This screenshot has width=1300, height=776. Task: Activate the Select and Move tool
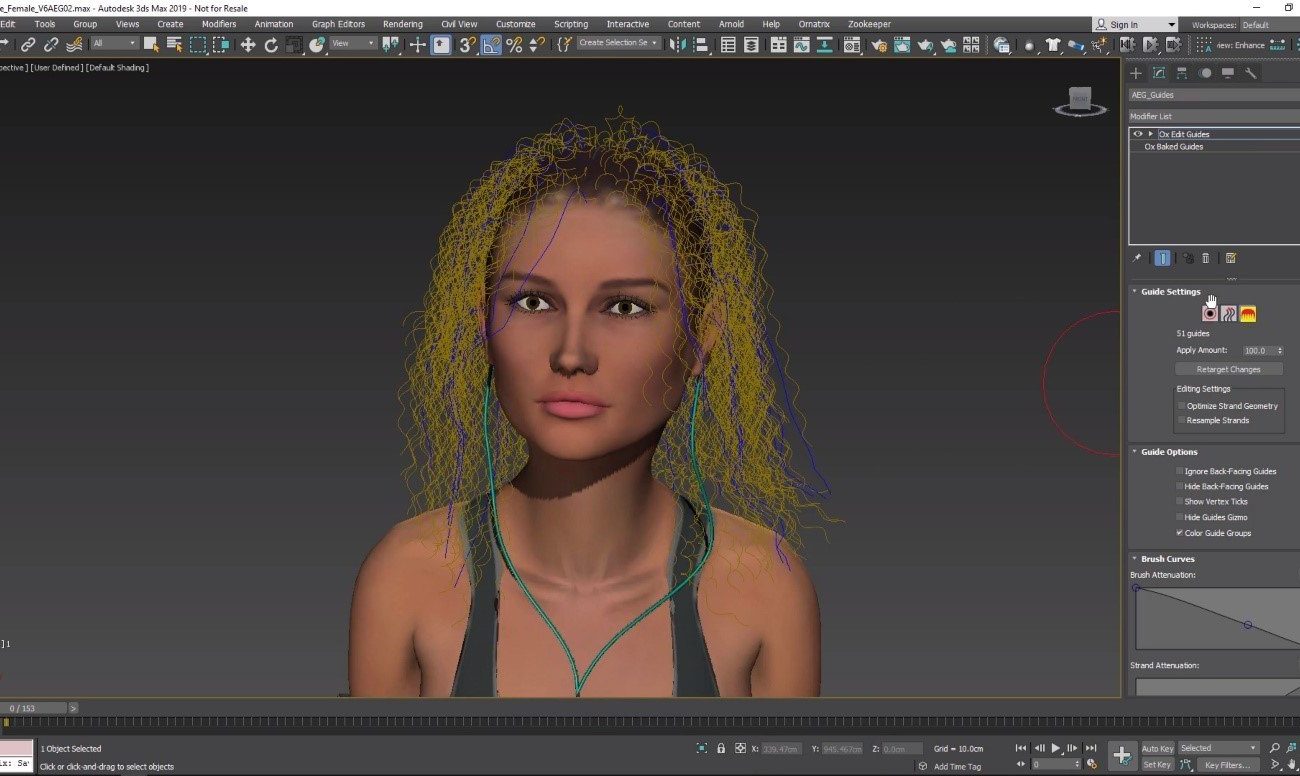pos(248,44)
